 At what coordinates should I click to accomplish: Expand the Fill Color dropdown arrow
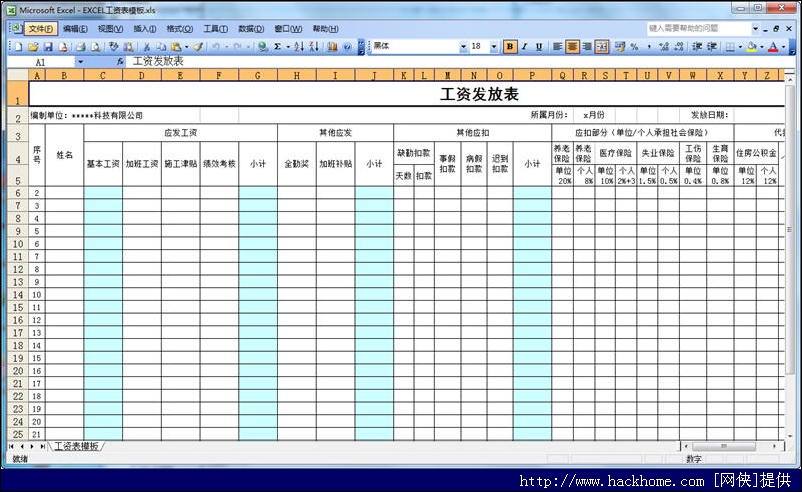pyautogui.click(x=762, y=47)
